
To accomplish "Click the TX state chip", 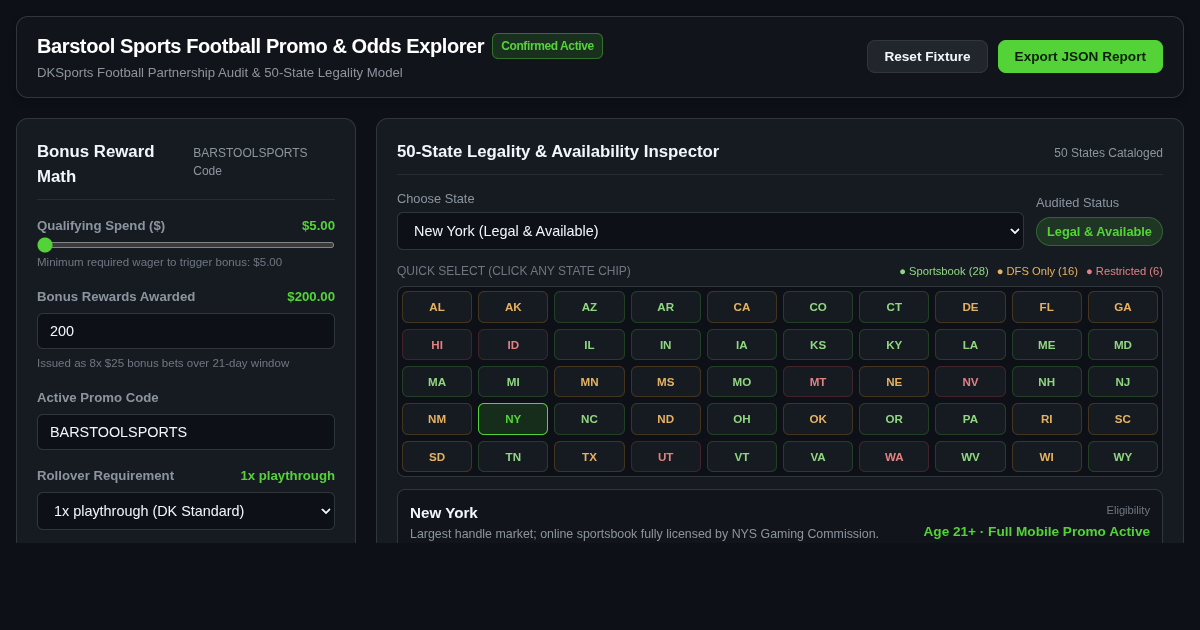I will (589, 457).
